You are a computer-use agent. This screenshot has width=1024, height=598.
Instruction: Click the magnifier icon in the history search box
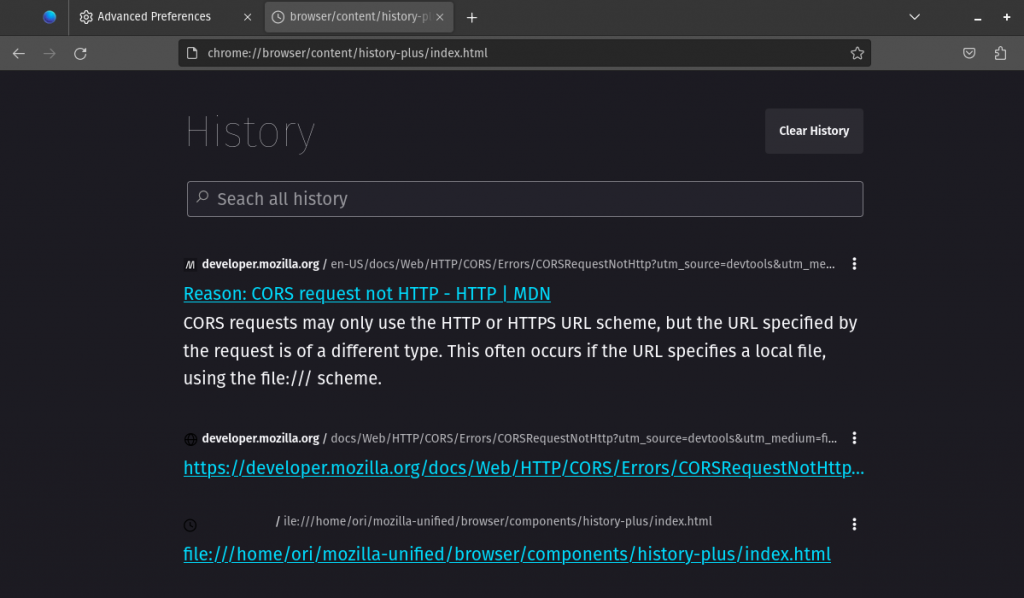click(202, 197)
